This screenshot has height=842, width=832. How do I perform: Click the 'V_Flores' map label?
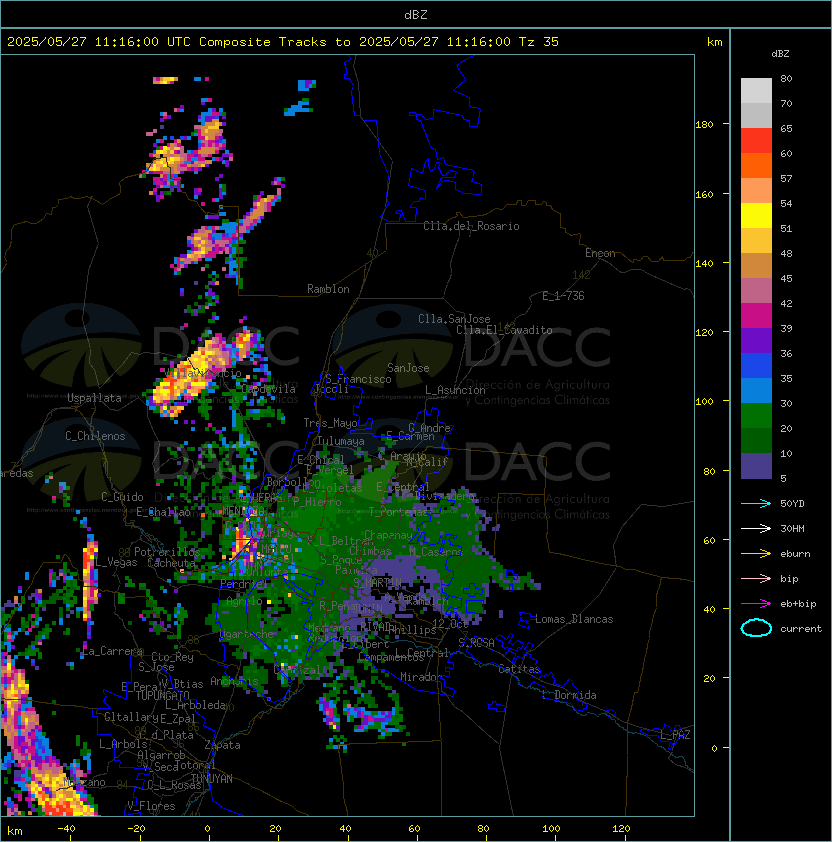[x=151, y=806]
